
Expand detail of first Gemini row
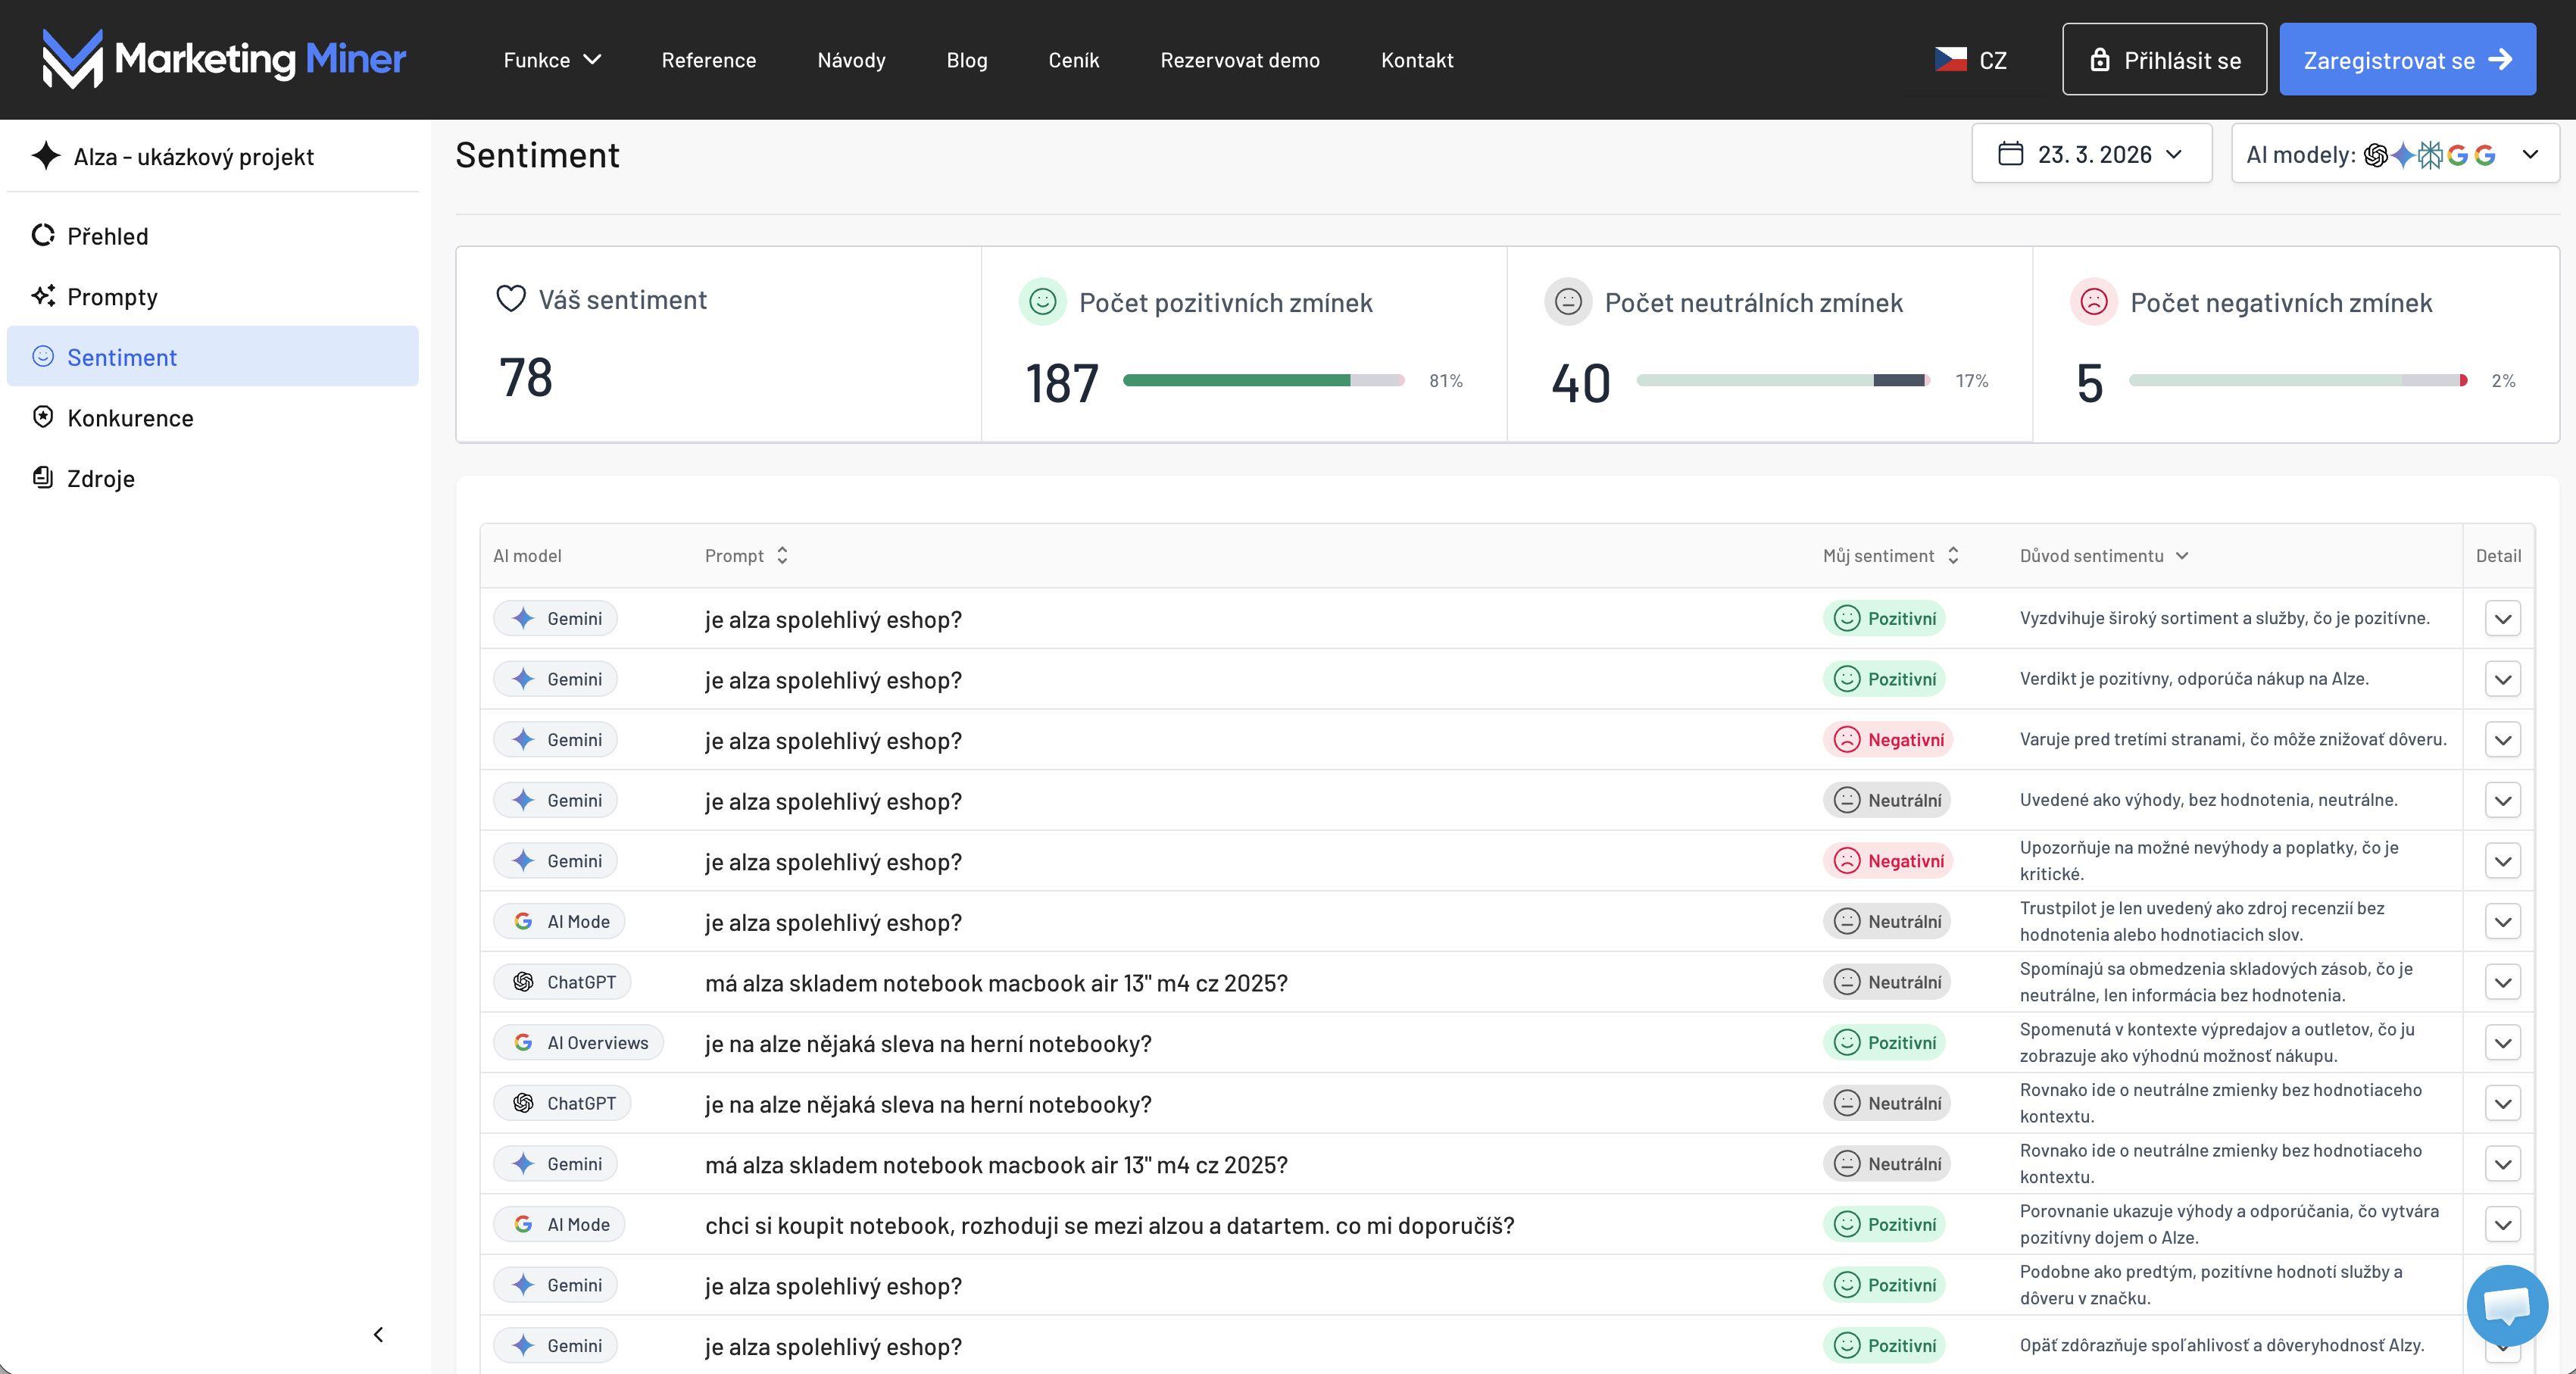coord(2502,619)
